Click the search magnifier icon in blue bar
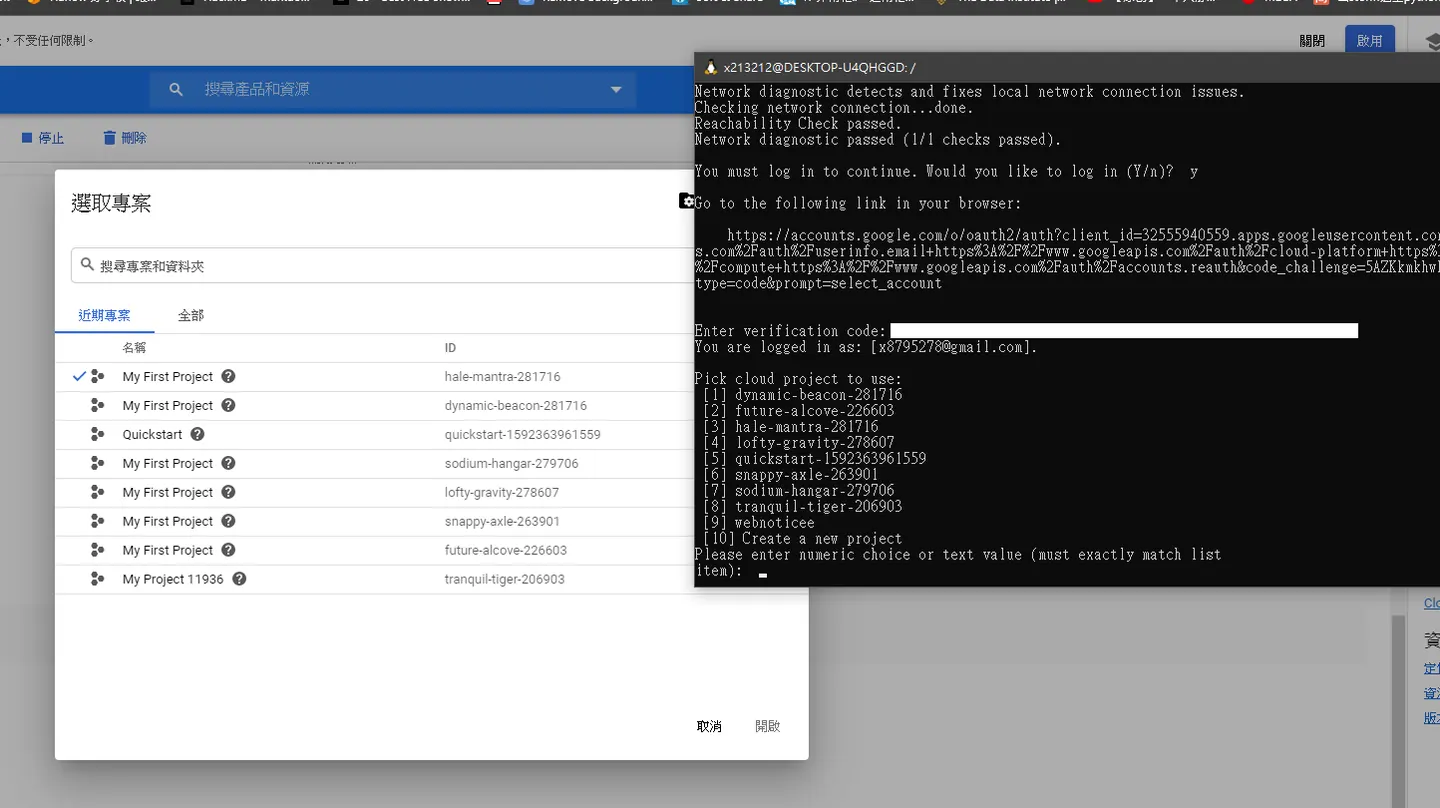The width and height of the screenshot is (1440, 808). point(176,89)
